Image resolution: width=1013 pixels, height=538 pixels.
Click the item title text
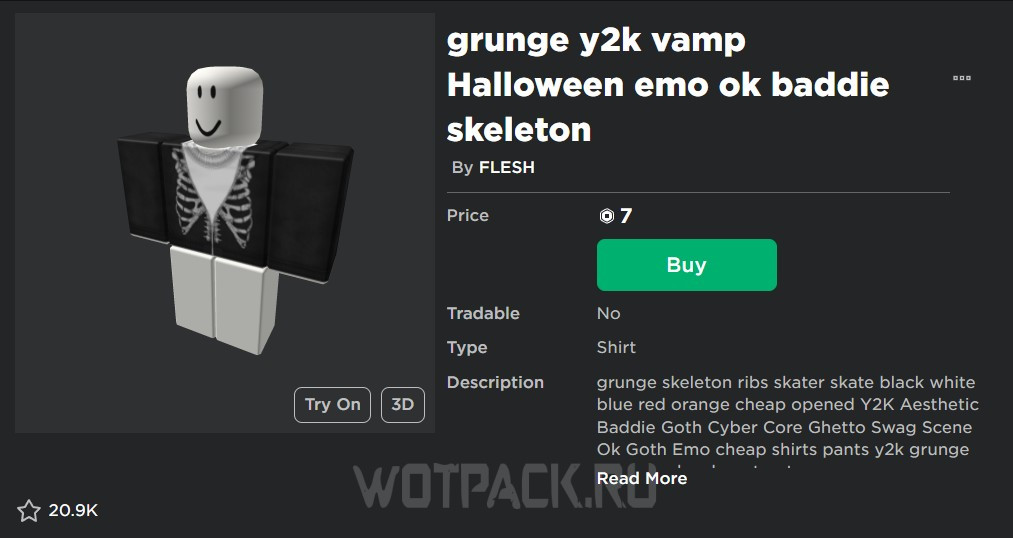[x=668, y=85]
